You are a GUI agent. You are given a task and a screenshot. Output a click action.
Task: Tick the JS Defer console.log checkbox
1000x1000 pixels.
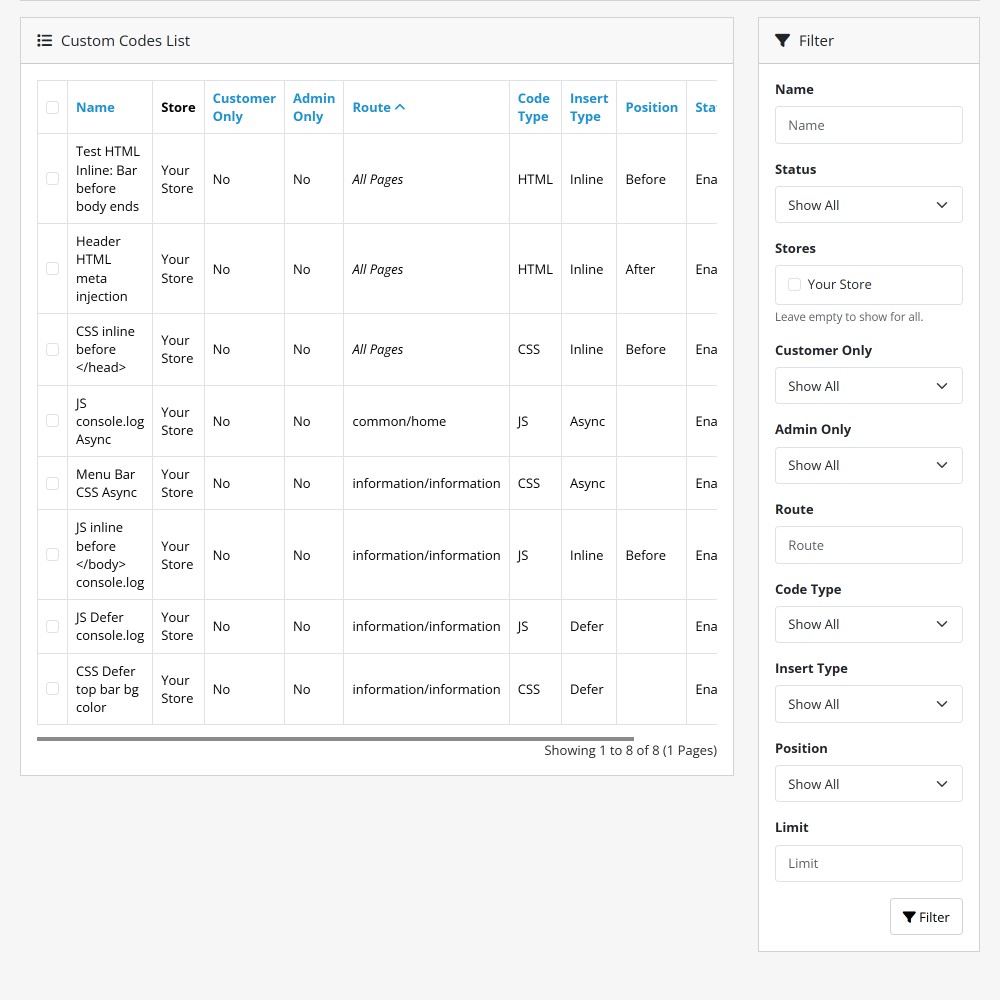click(52, 626)
